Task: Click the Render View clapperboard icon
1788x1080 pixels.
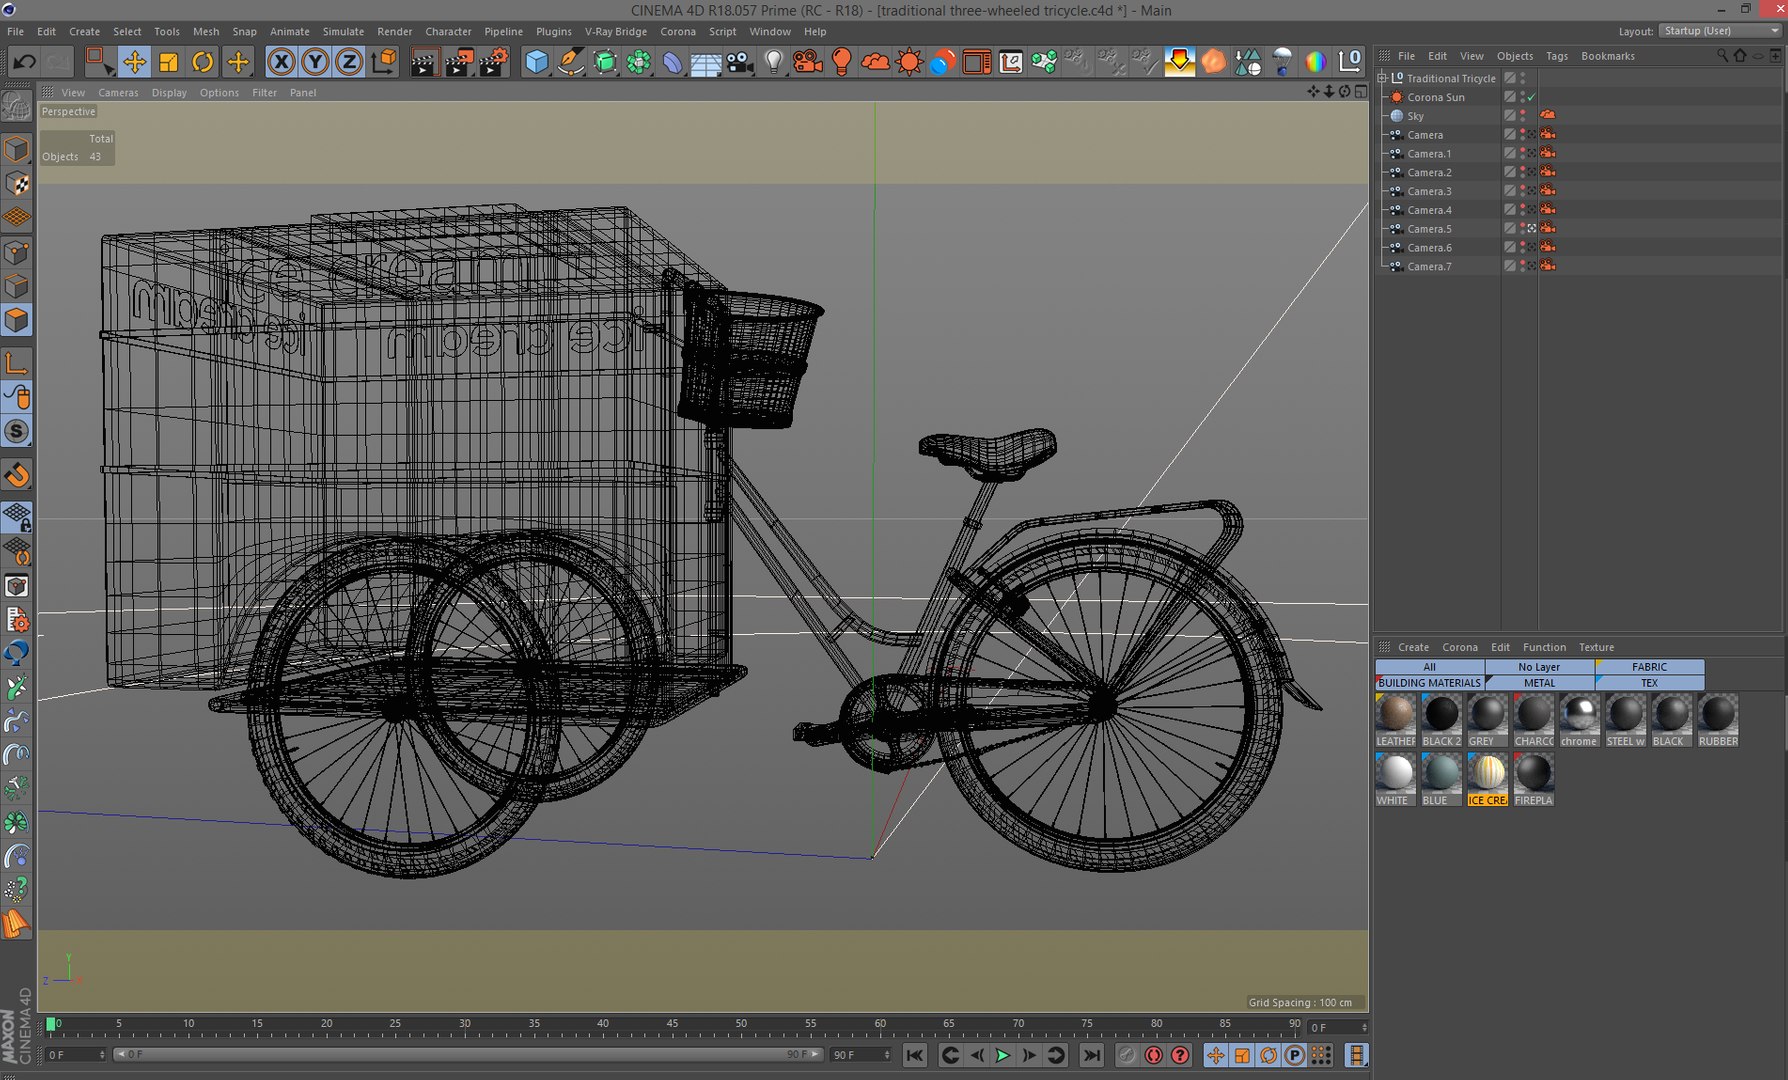Action: 423,62
